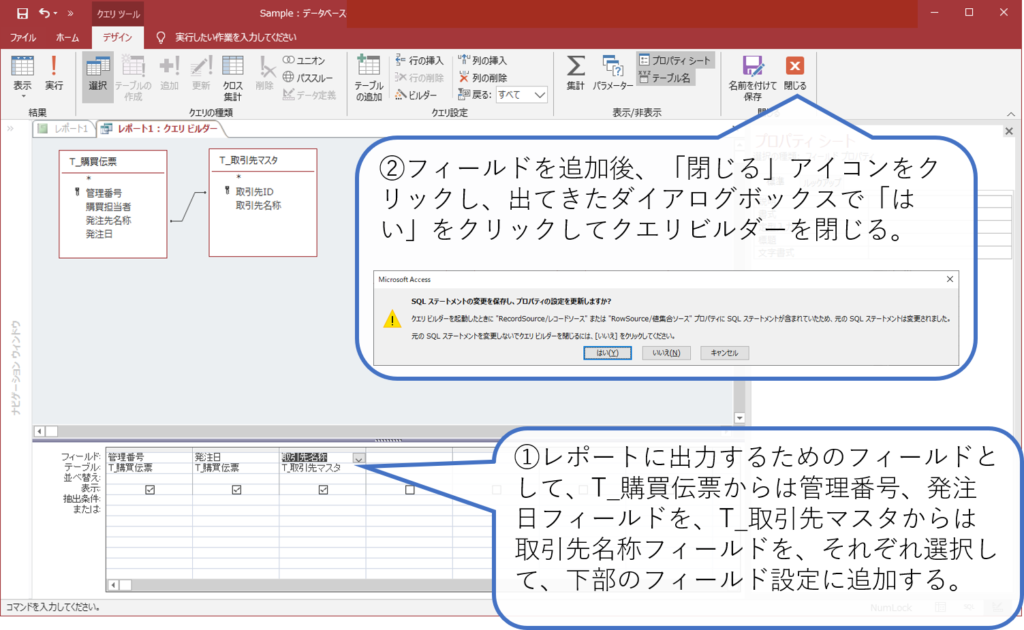Toggle the 集計 sigma totals button
This screenshot has height=630, width=1024.
(575, 72)
